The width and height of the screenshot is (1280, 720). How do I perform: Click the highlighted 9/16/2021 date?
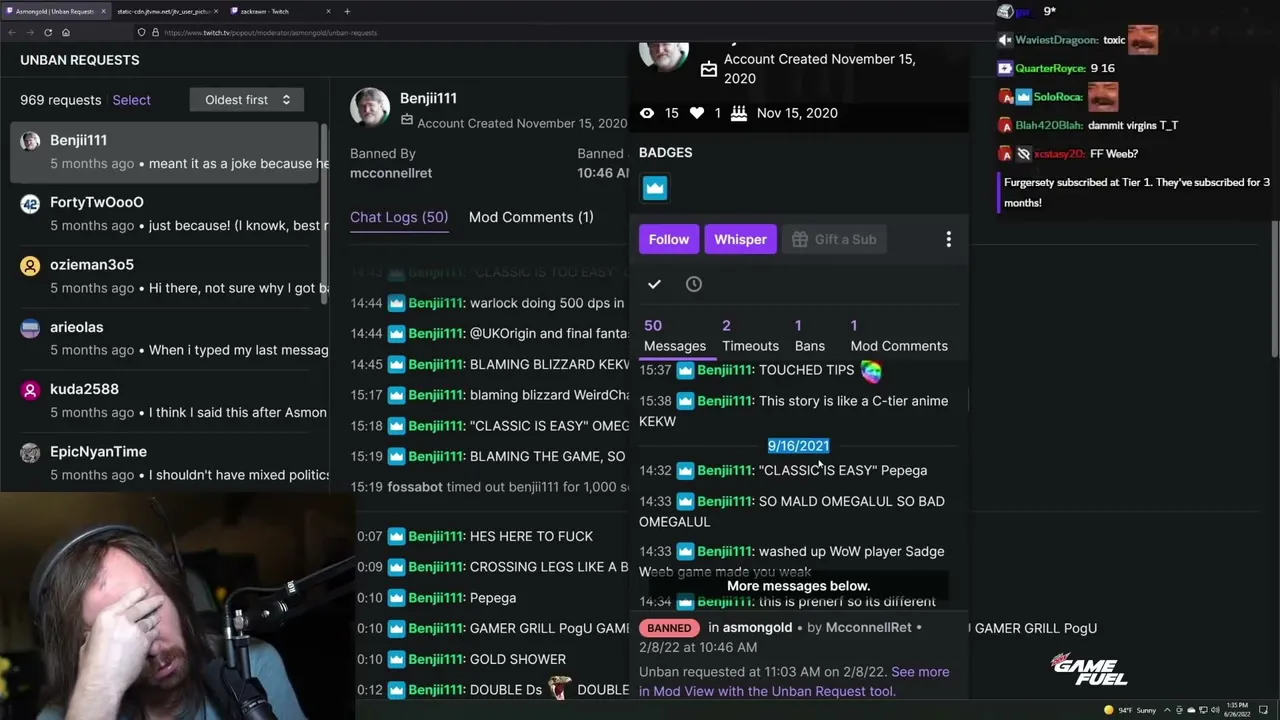click(x=798, y=446)
